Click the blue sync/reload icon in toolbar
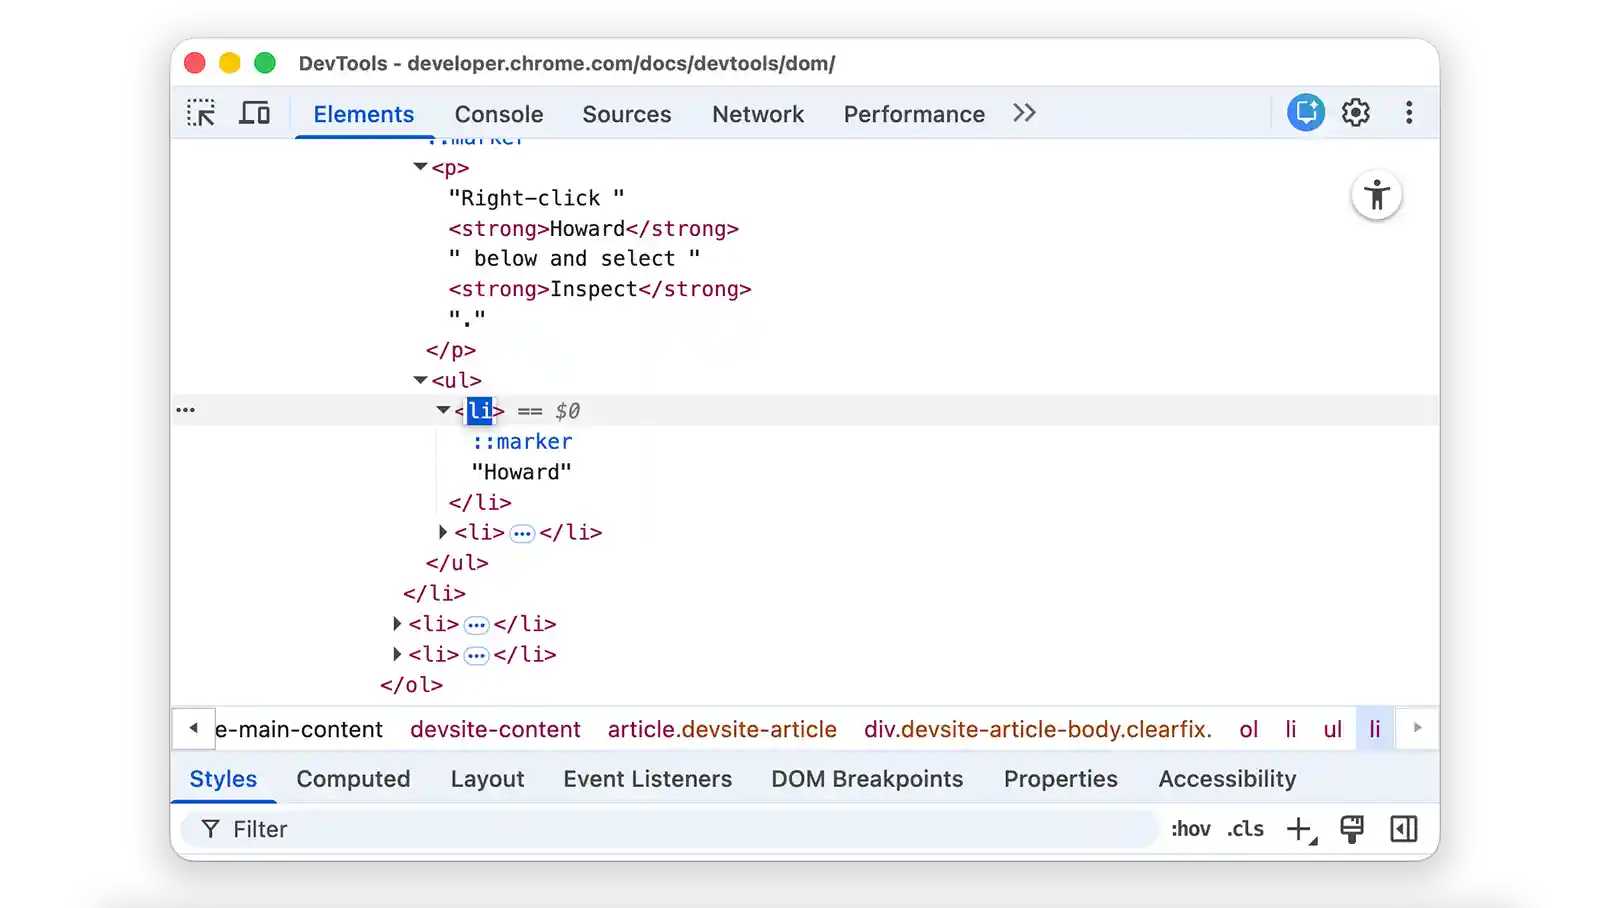Screen dimensions: 1600x908 1305,112
